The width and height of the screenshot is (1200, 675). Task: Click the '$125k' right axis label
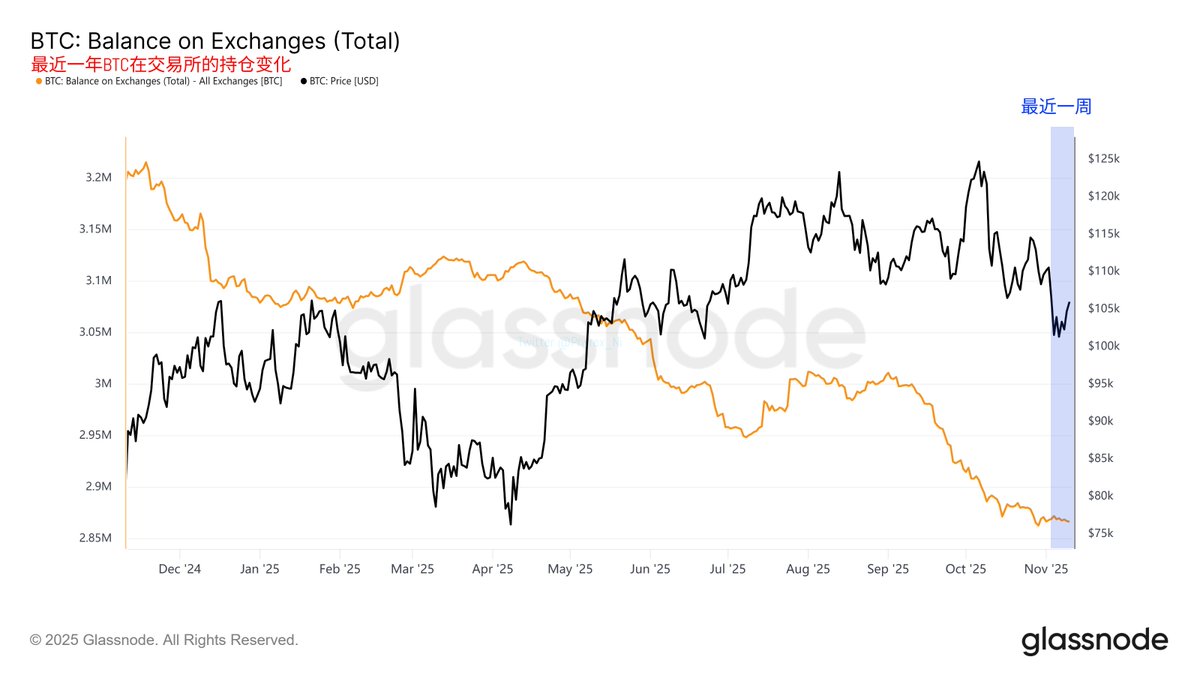click(1106, 159)
